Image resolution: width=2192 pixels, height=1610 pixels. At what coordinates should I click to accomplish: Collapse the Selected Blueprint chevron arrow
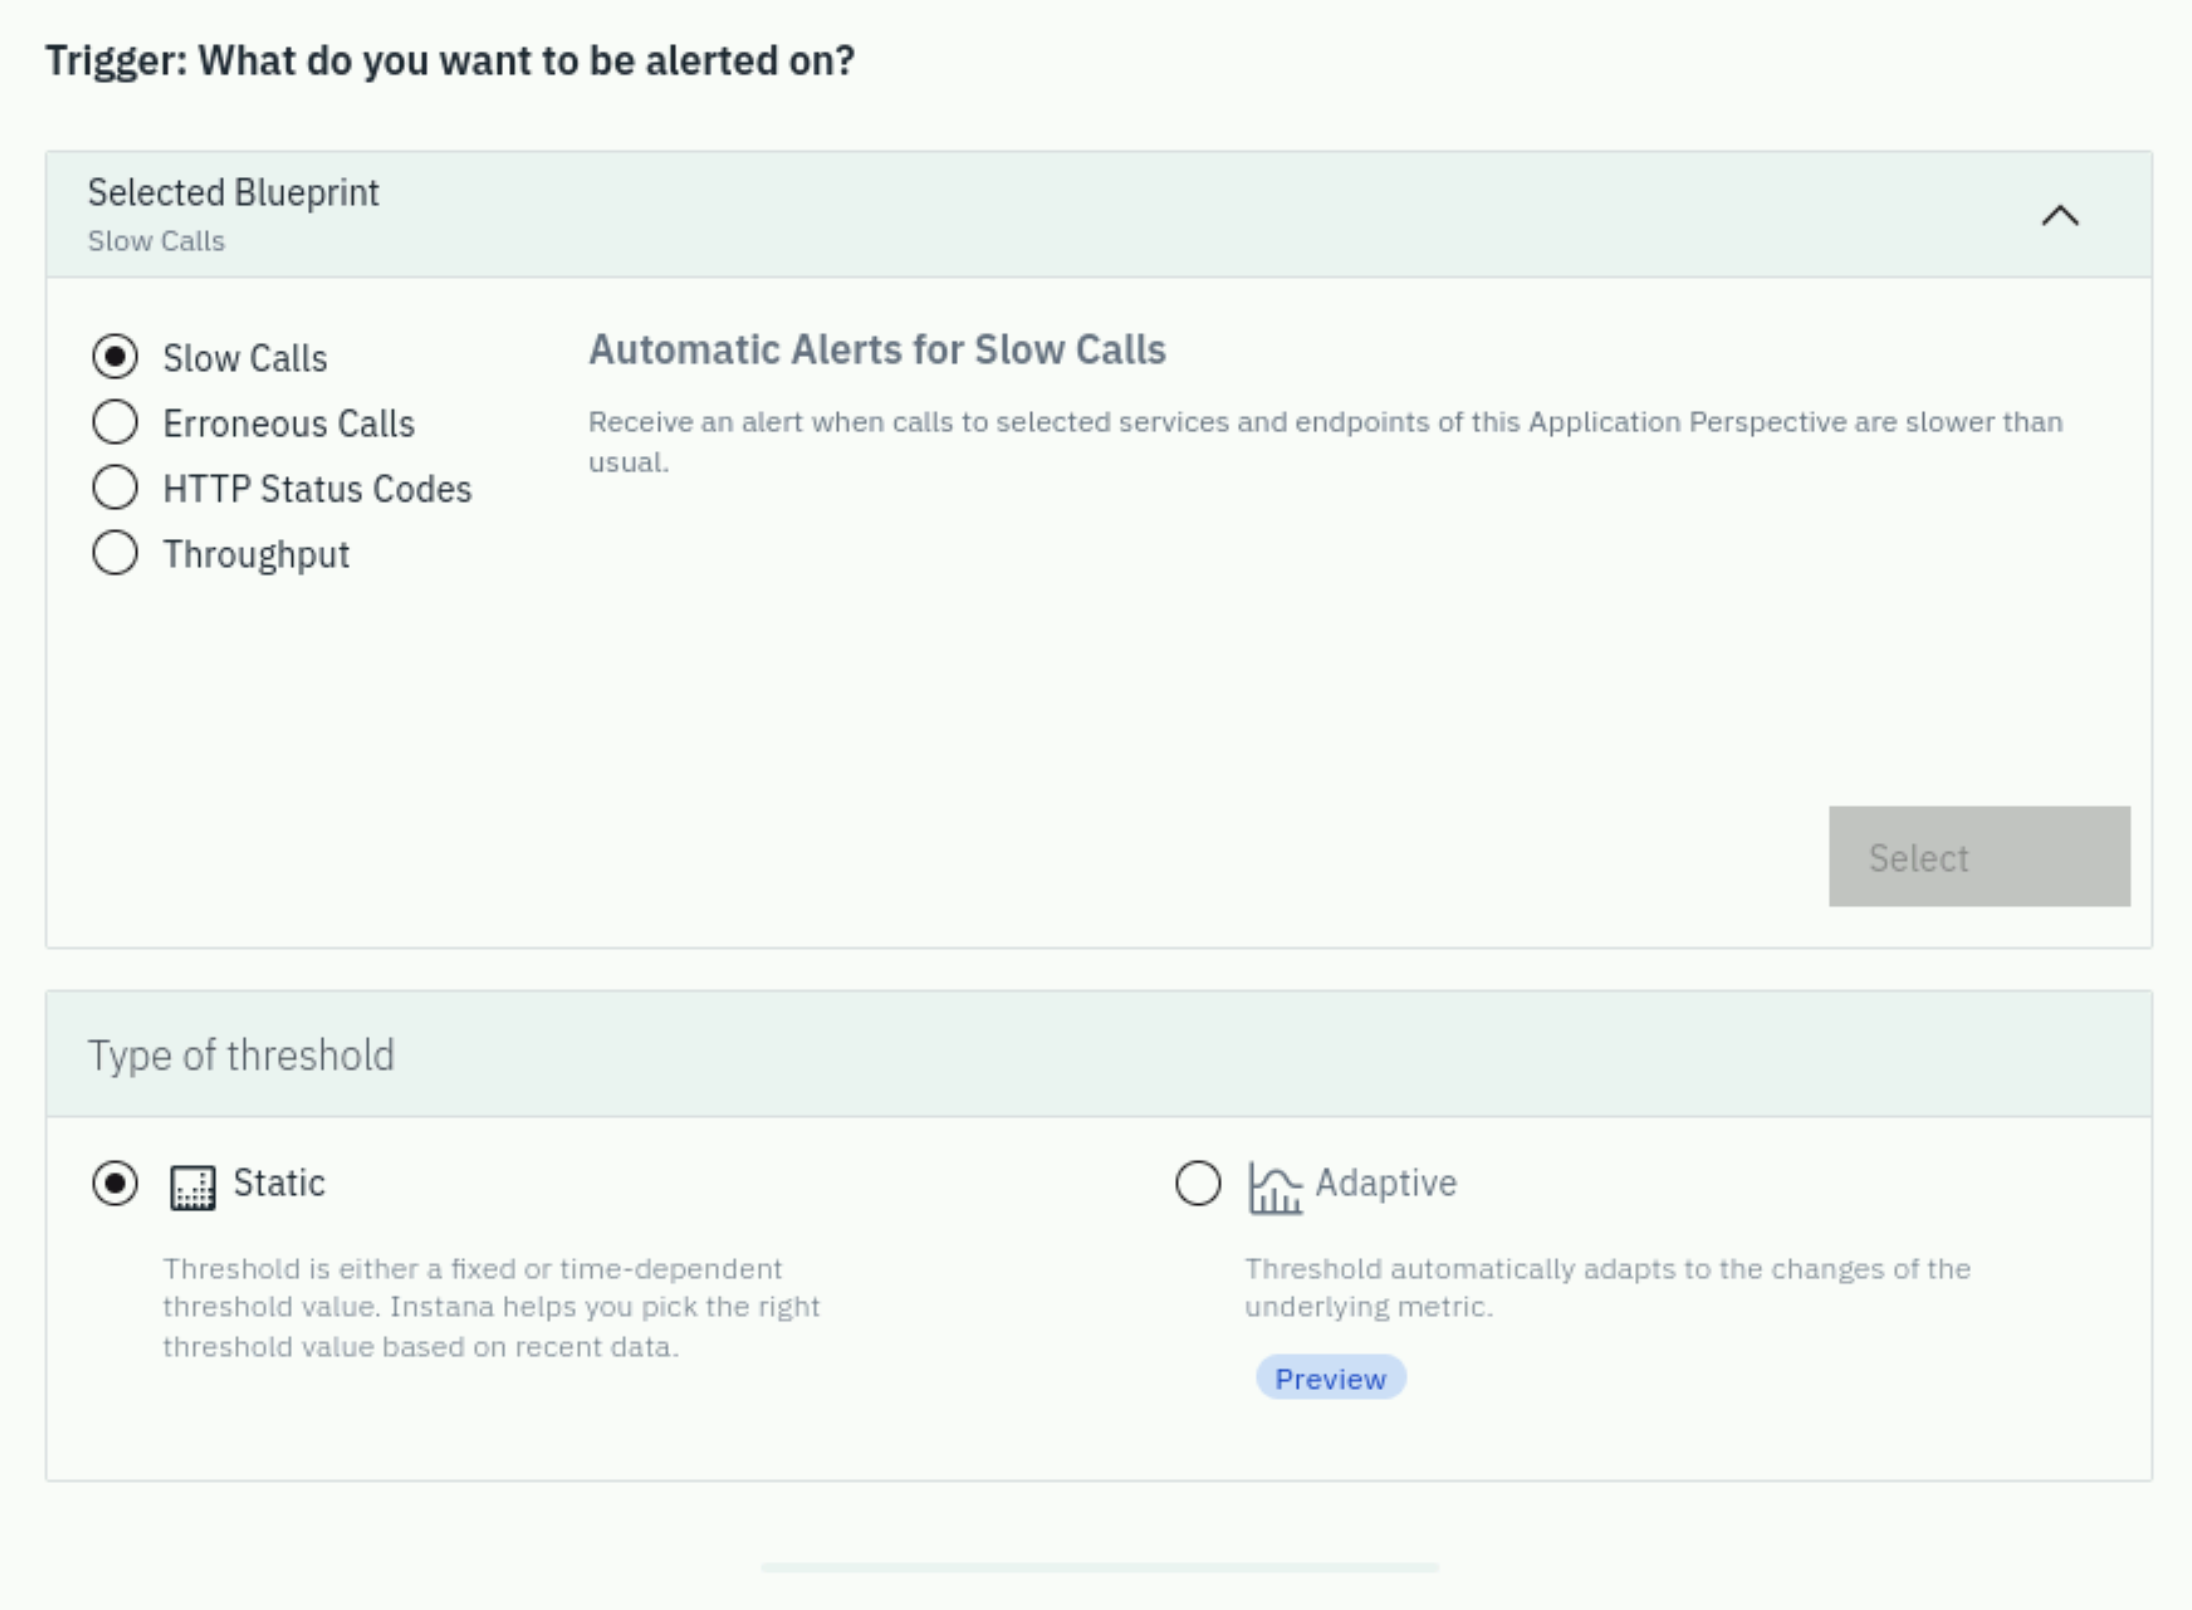(x=2059, y=215)
